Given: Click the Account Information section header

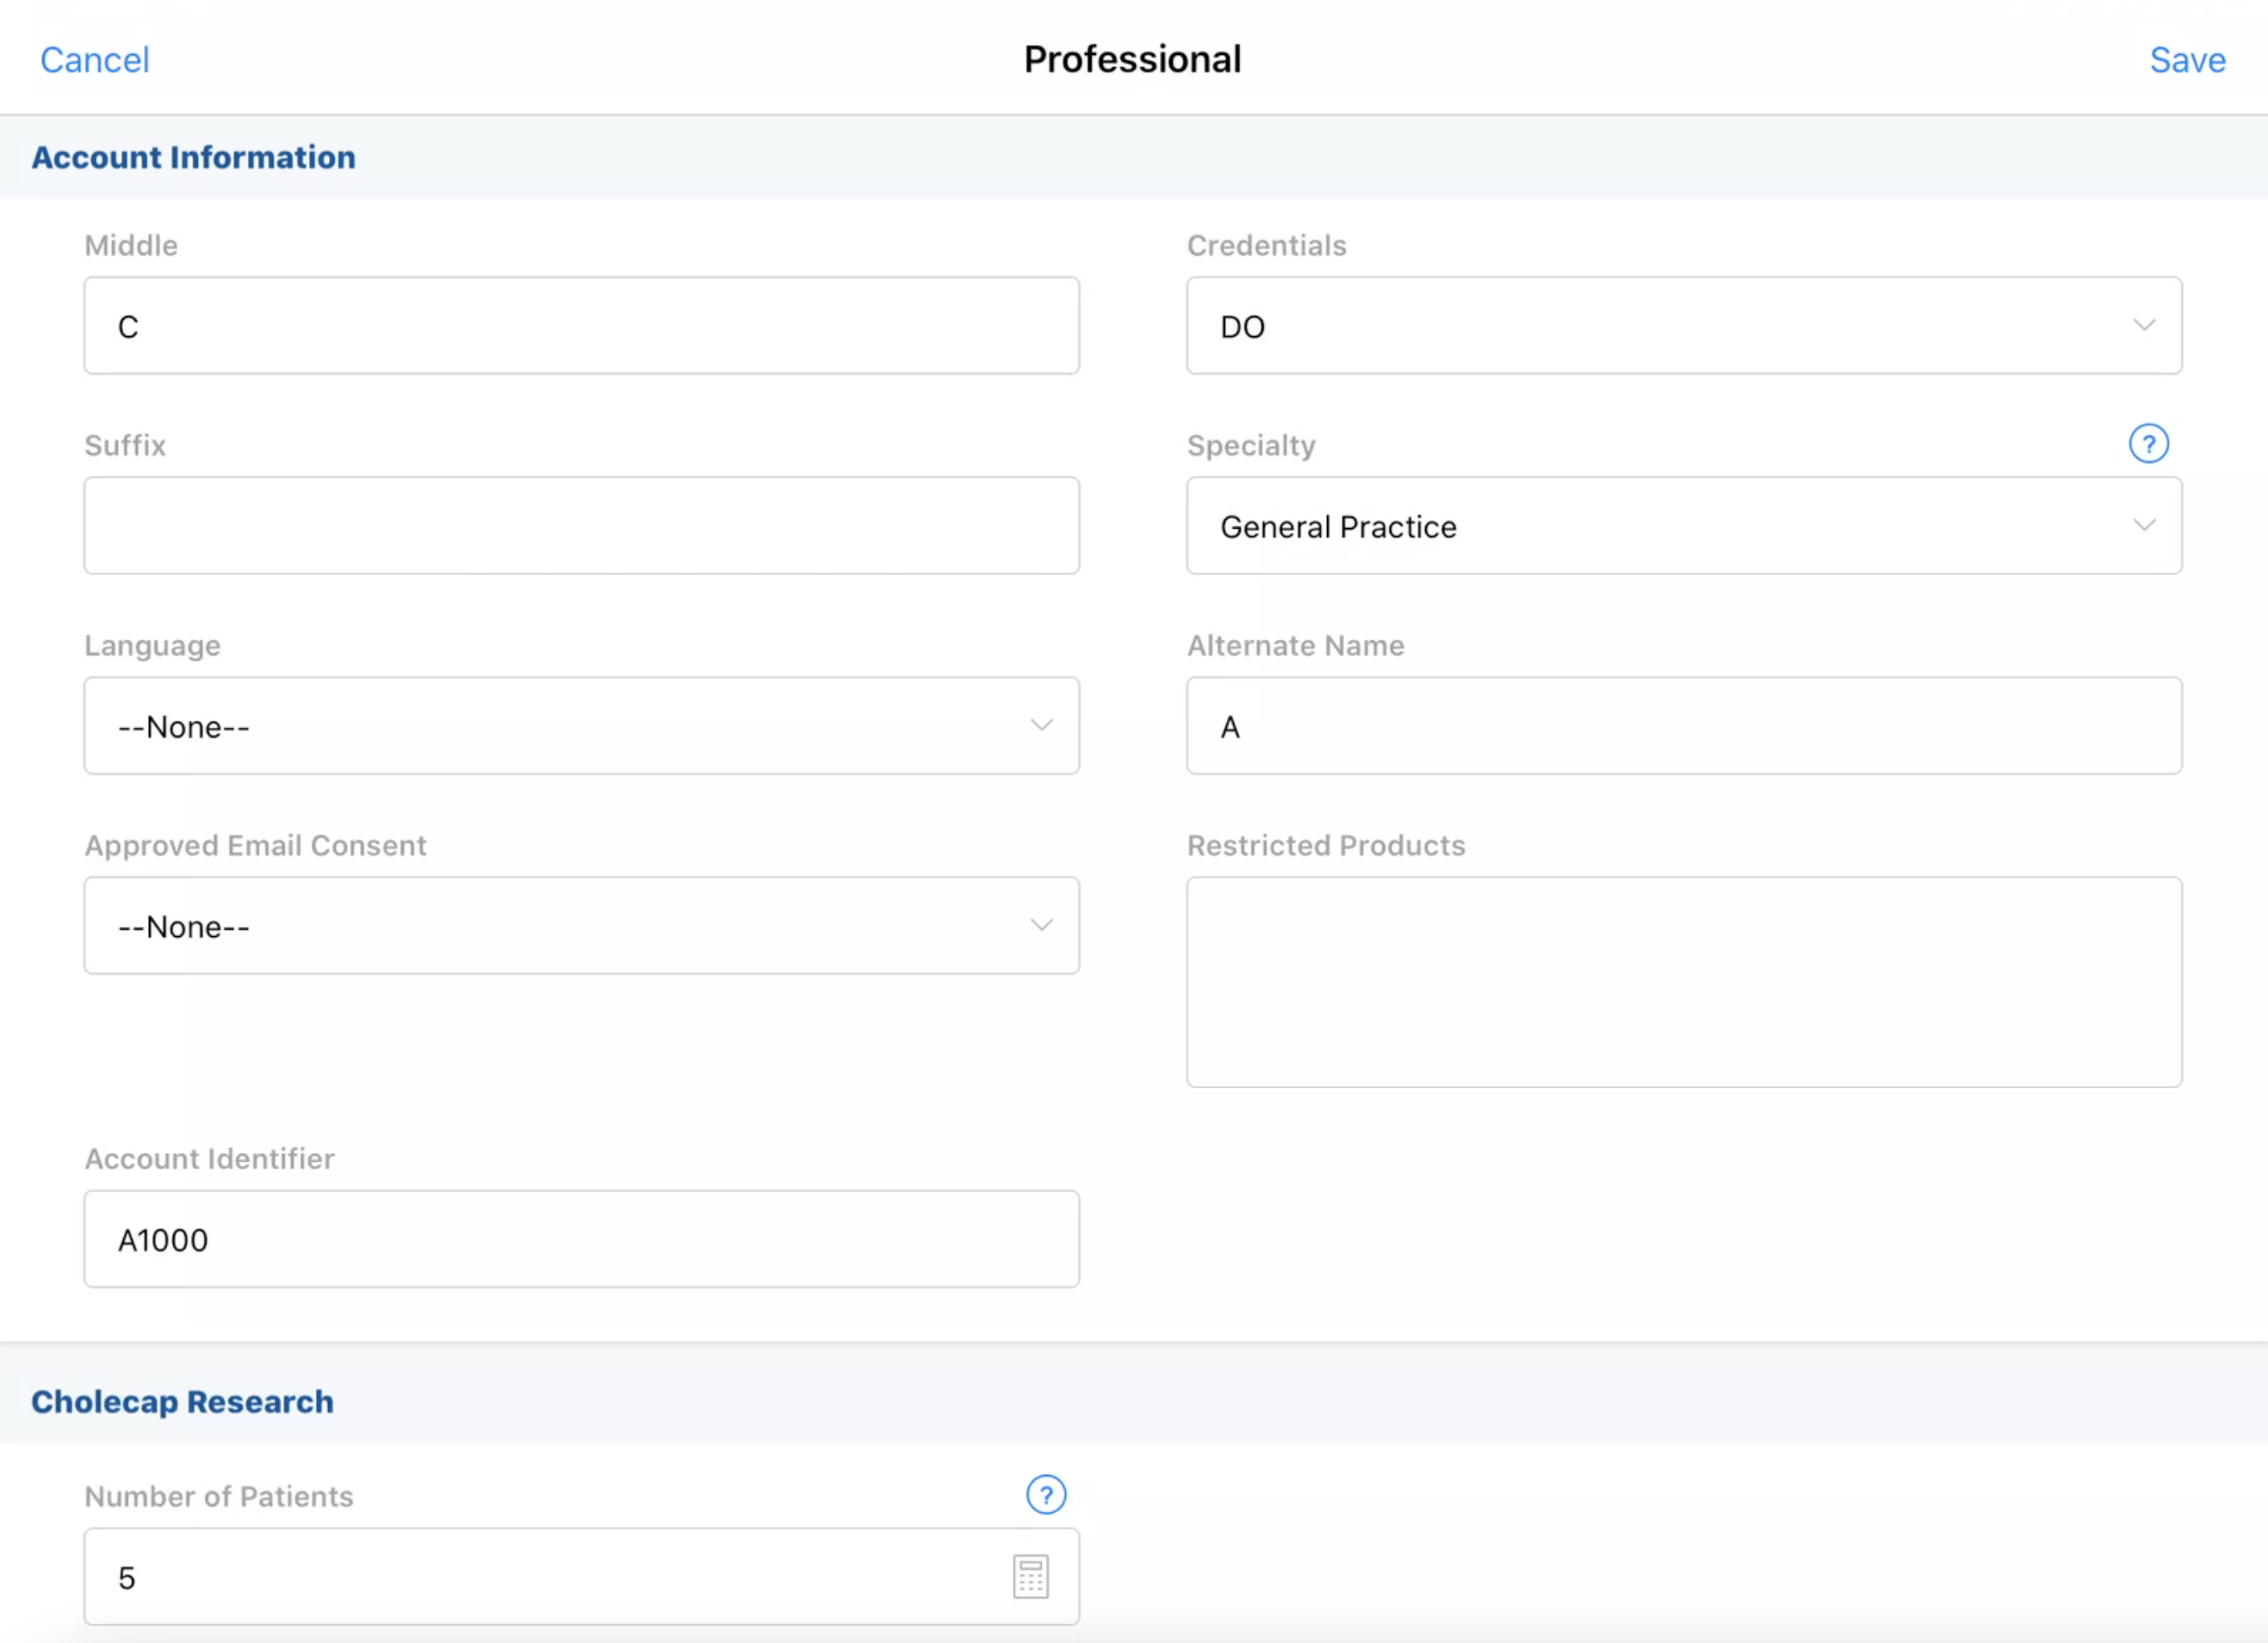Looking at the screenshot, I should click(193, 158).
